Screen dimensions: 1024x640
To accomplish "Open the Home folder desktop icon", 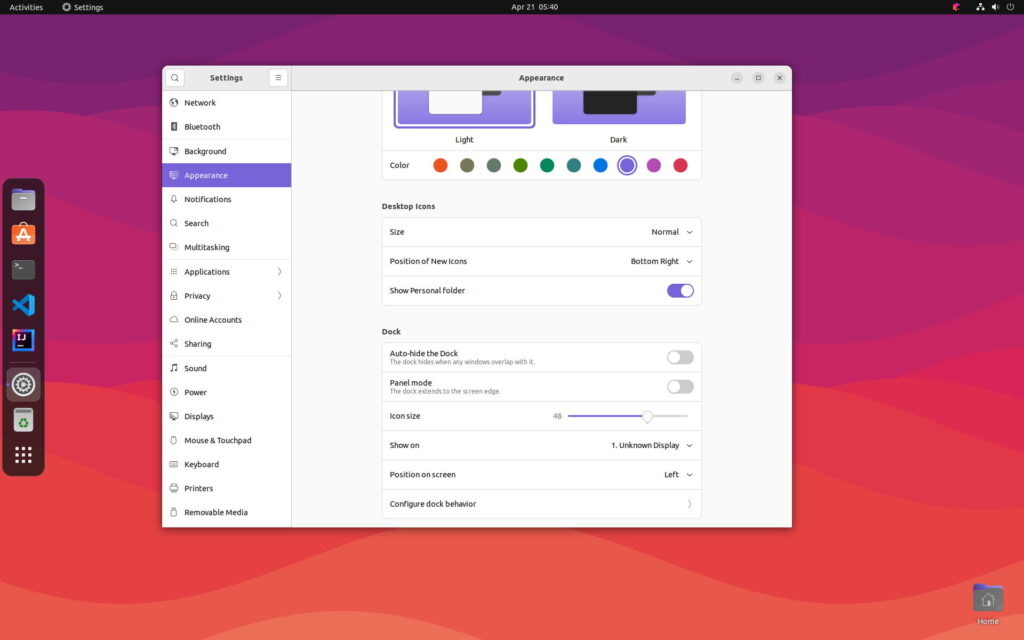I will 987,600.
